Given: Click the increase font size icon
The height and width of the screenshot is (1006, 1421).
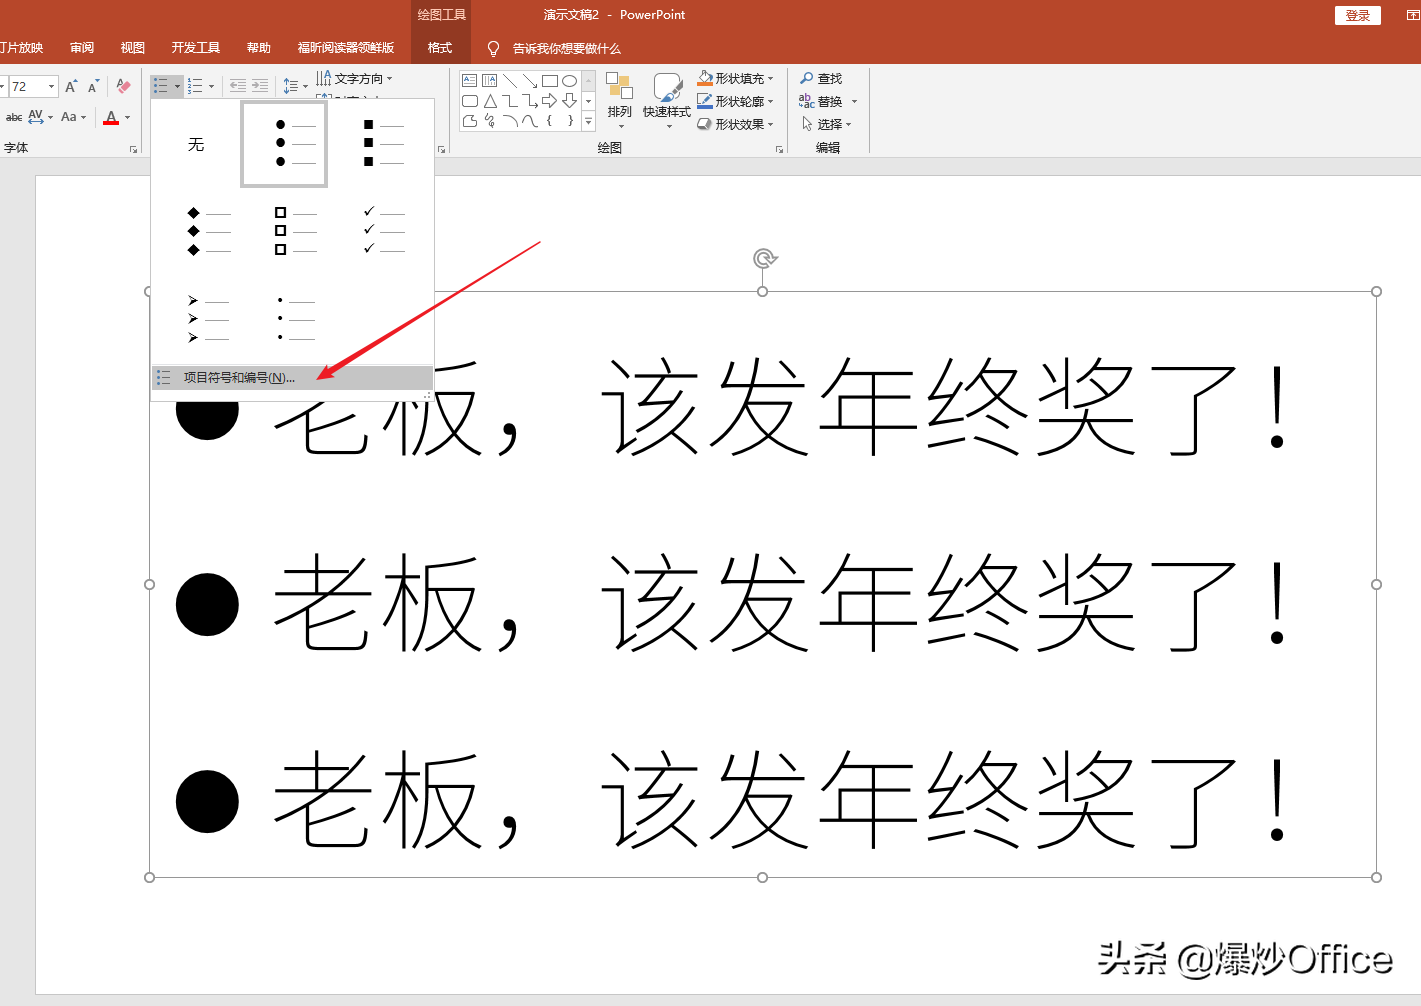Looking at the screenshot, I should click(71, 86).
